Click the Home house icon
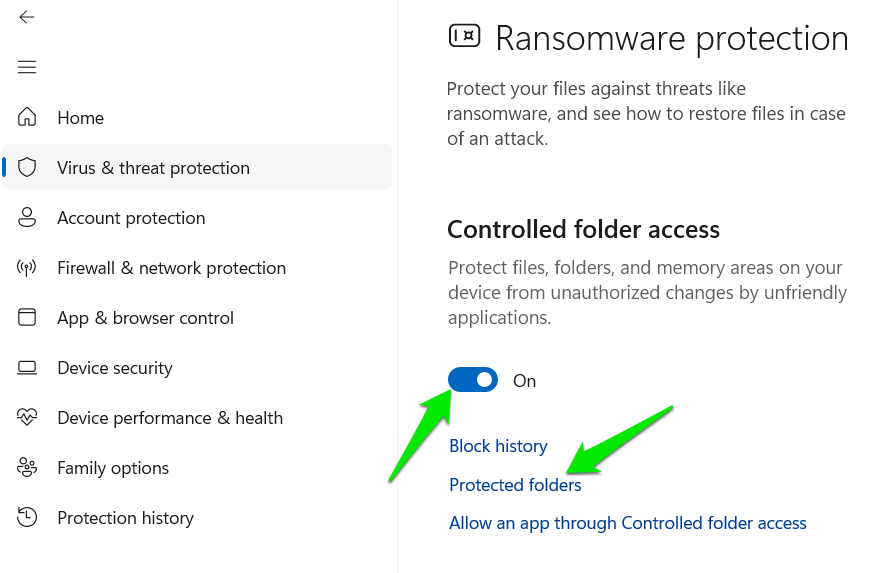The image size is (884, 573). pyautogui.click(x=27, y=117)
